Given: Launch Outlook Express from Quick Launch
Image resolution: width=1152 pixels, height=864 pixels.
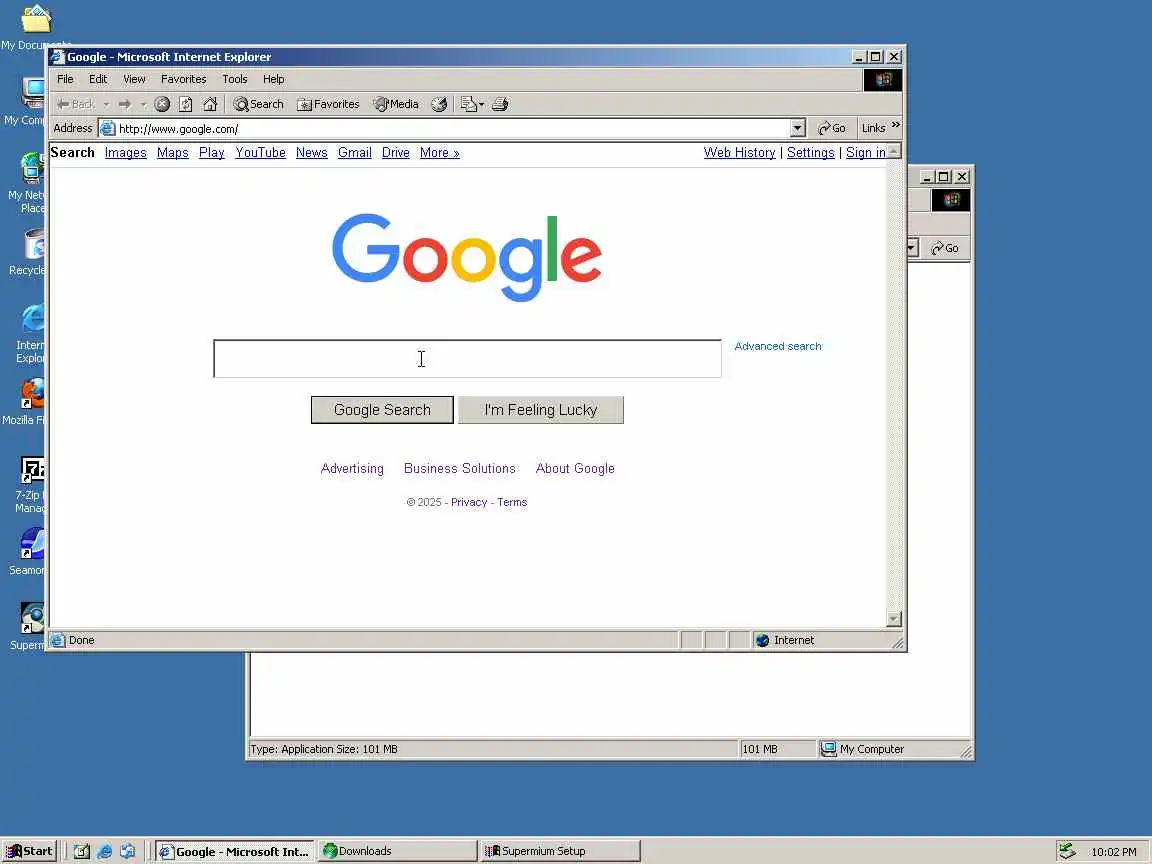Looking at the screenshot, I should [x=127, y=851].
